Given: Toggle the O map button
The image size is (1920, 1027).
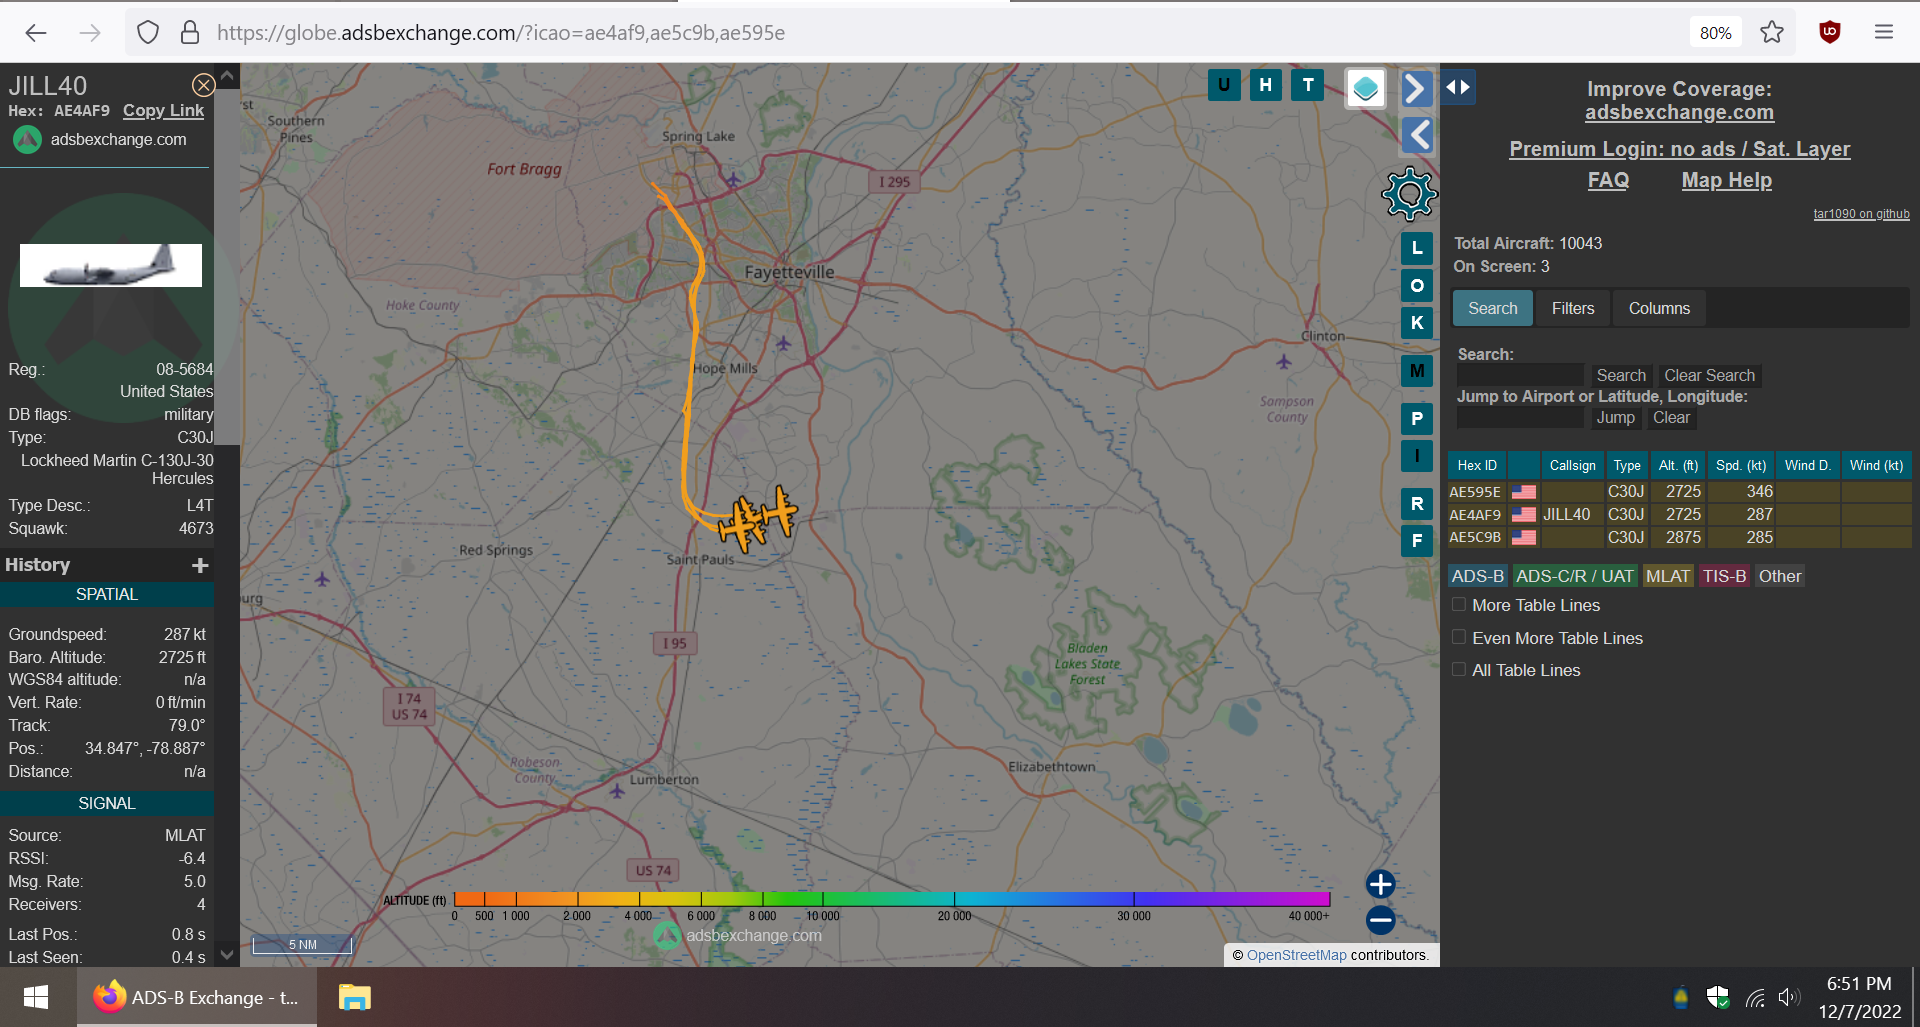Looking at the screenshot, I should point(1417,286).
